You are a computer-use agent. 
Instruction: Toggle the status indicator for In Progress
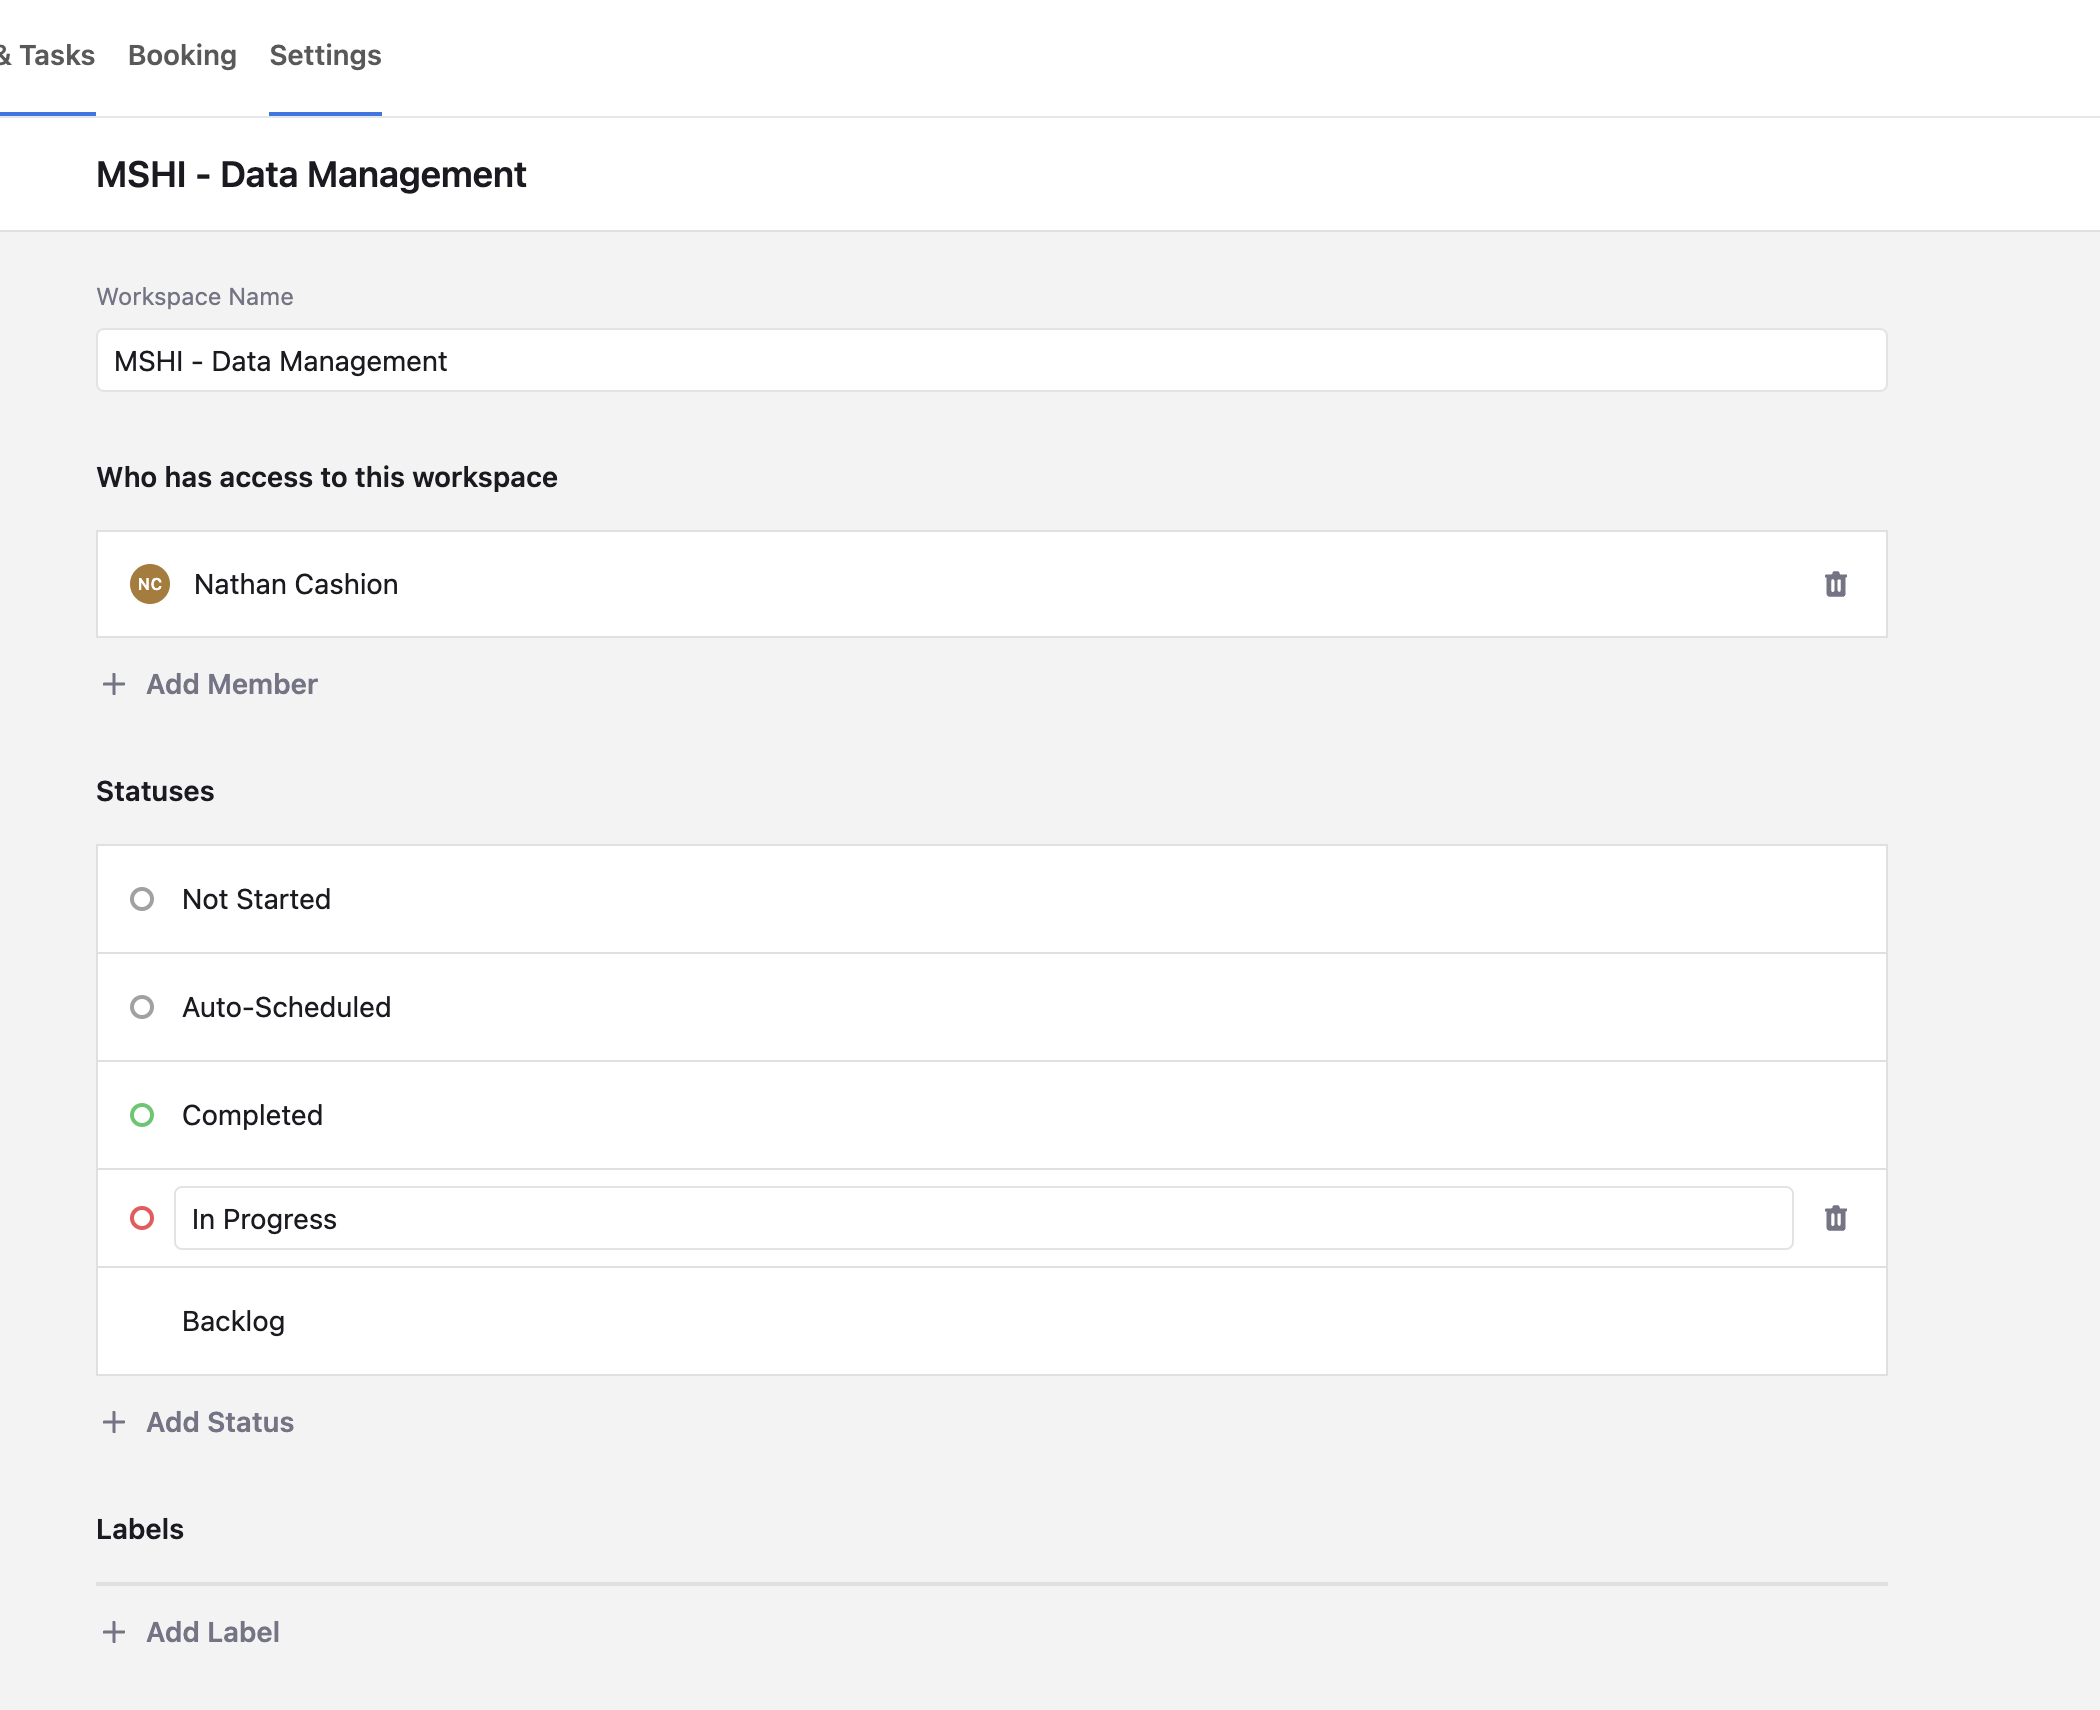click(143, 1218)
